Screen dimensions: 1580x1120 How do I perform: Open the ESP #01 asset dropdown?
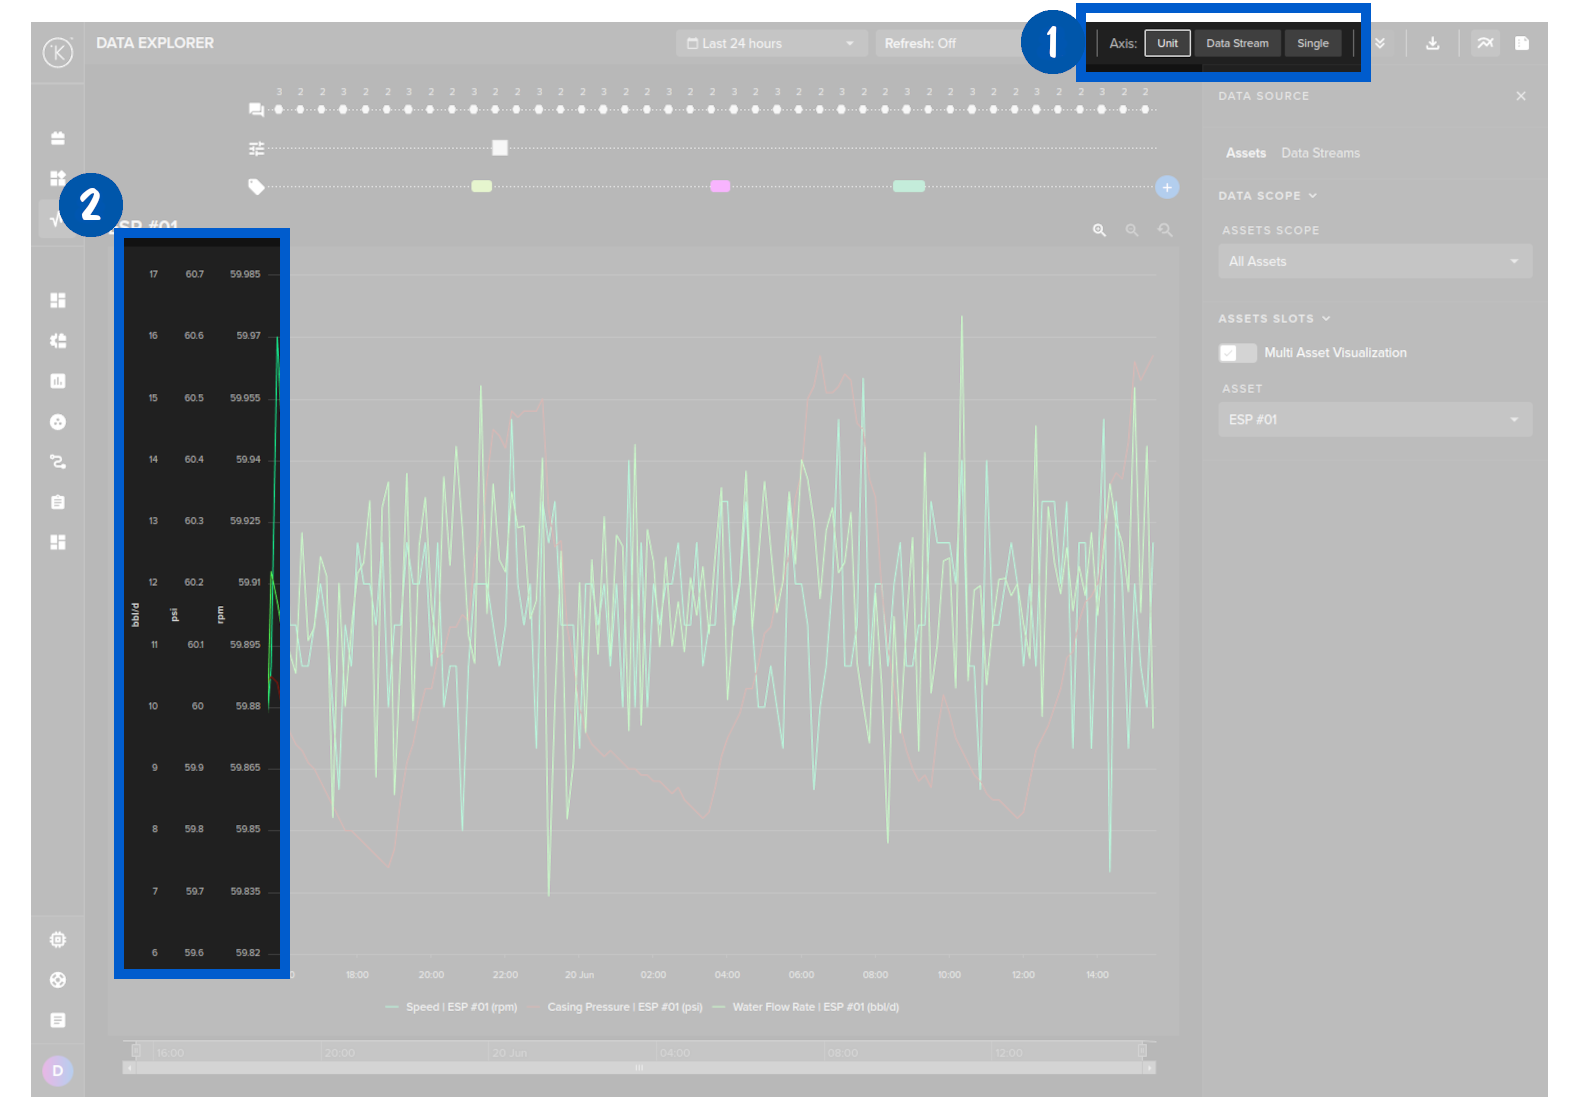click(1374, 420)
